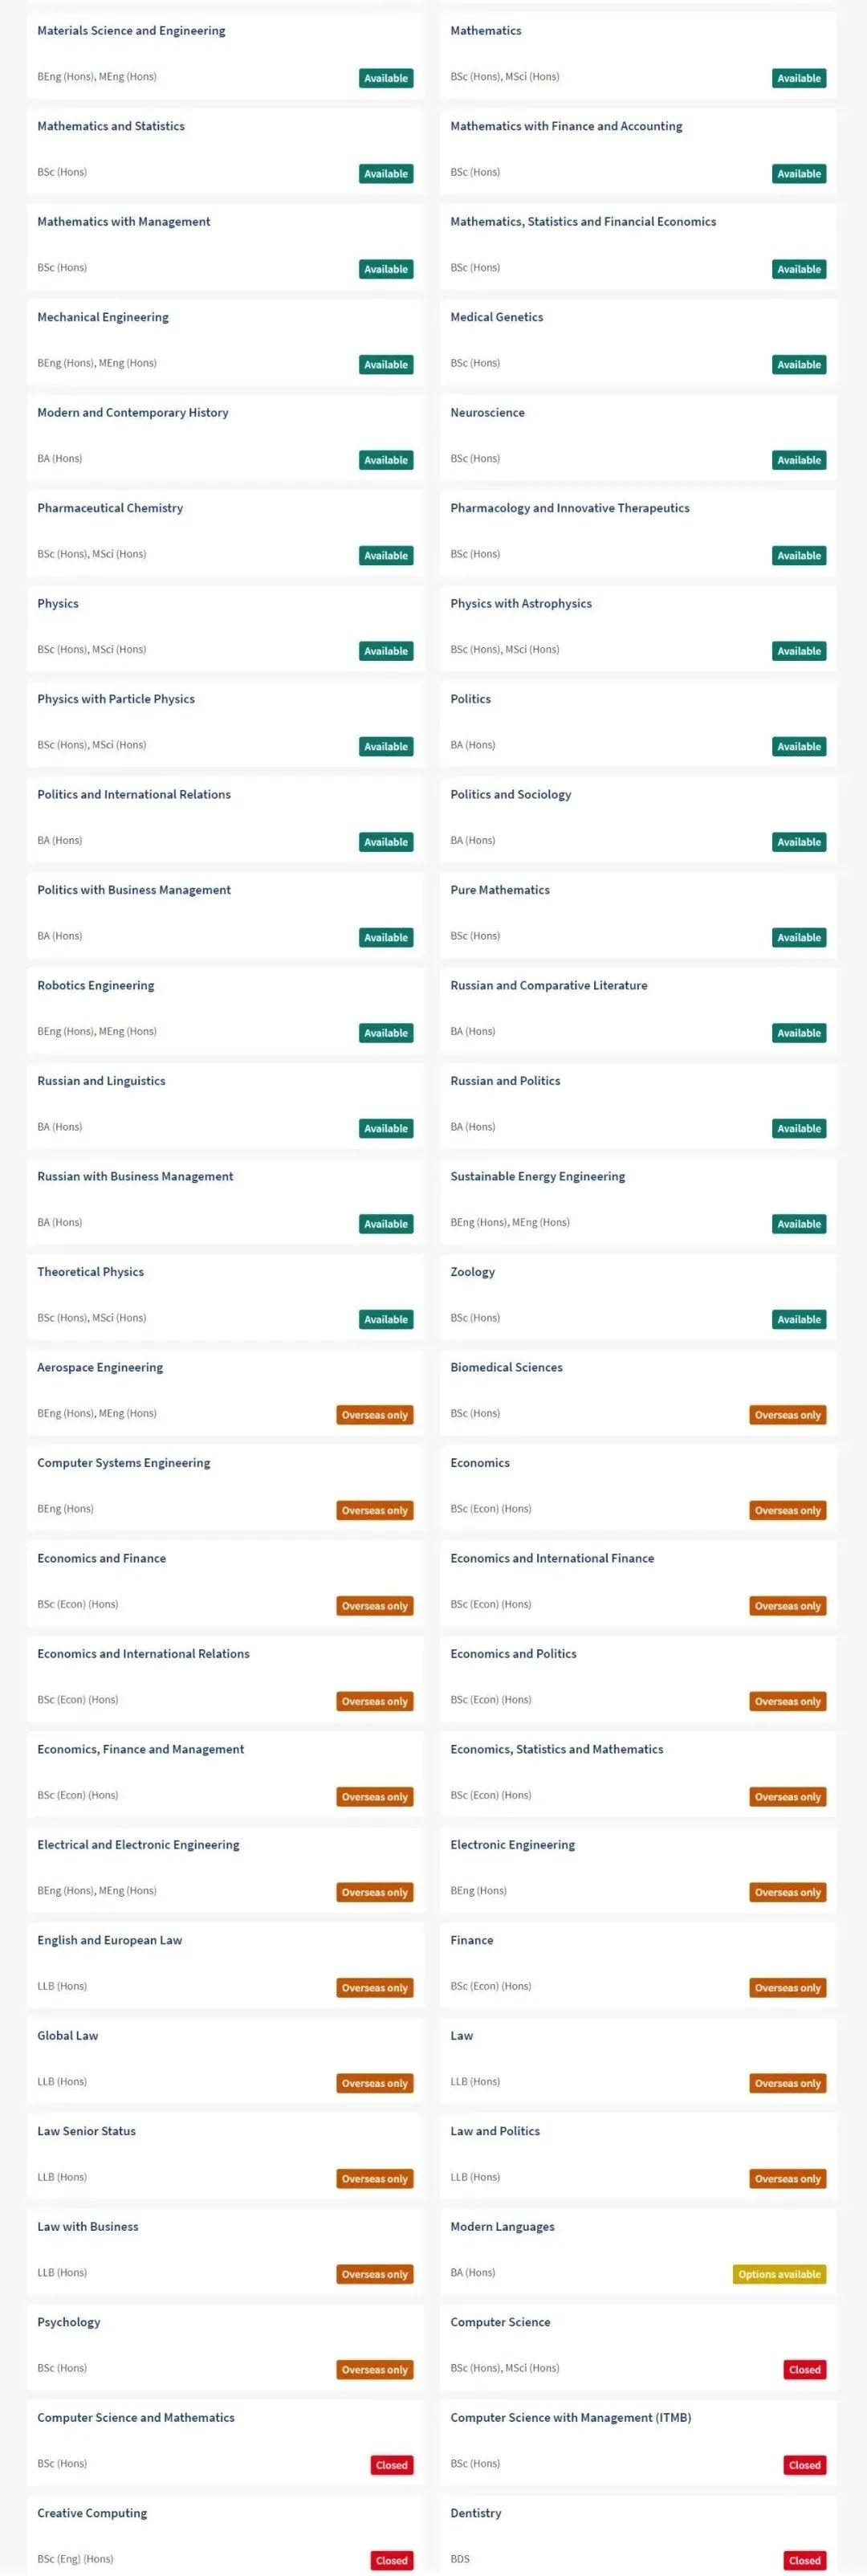Click Overseas only badge on Aerospace Engineering
867x2576 pixels.
click(x=375, y=1415)
